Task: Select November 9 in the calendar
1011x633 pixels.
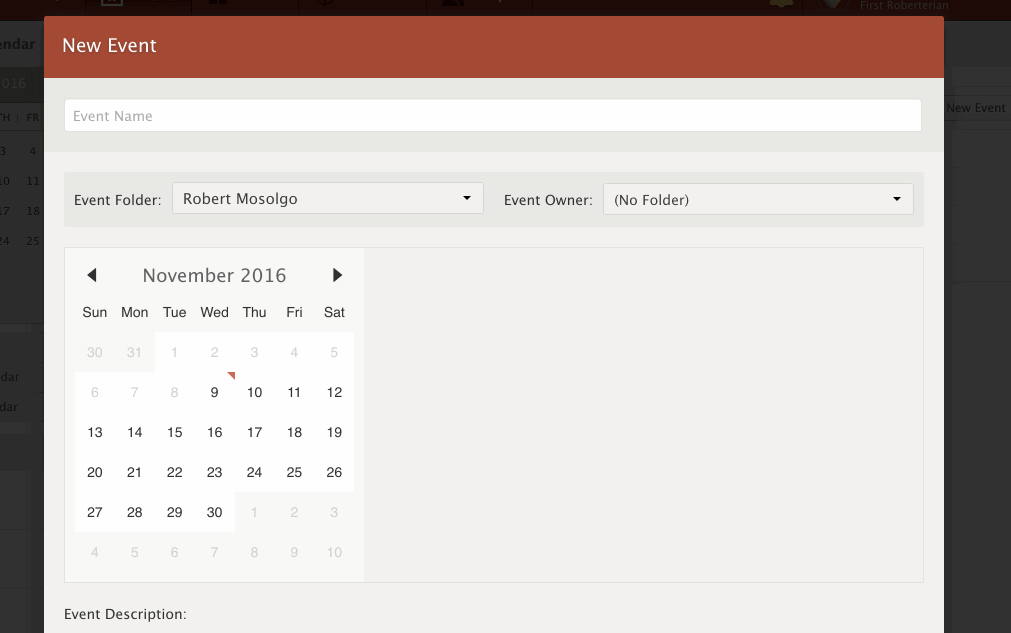Action: (215, 392)
